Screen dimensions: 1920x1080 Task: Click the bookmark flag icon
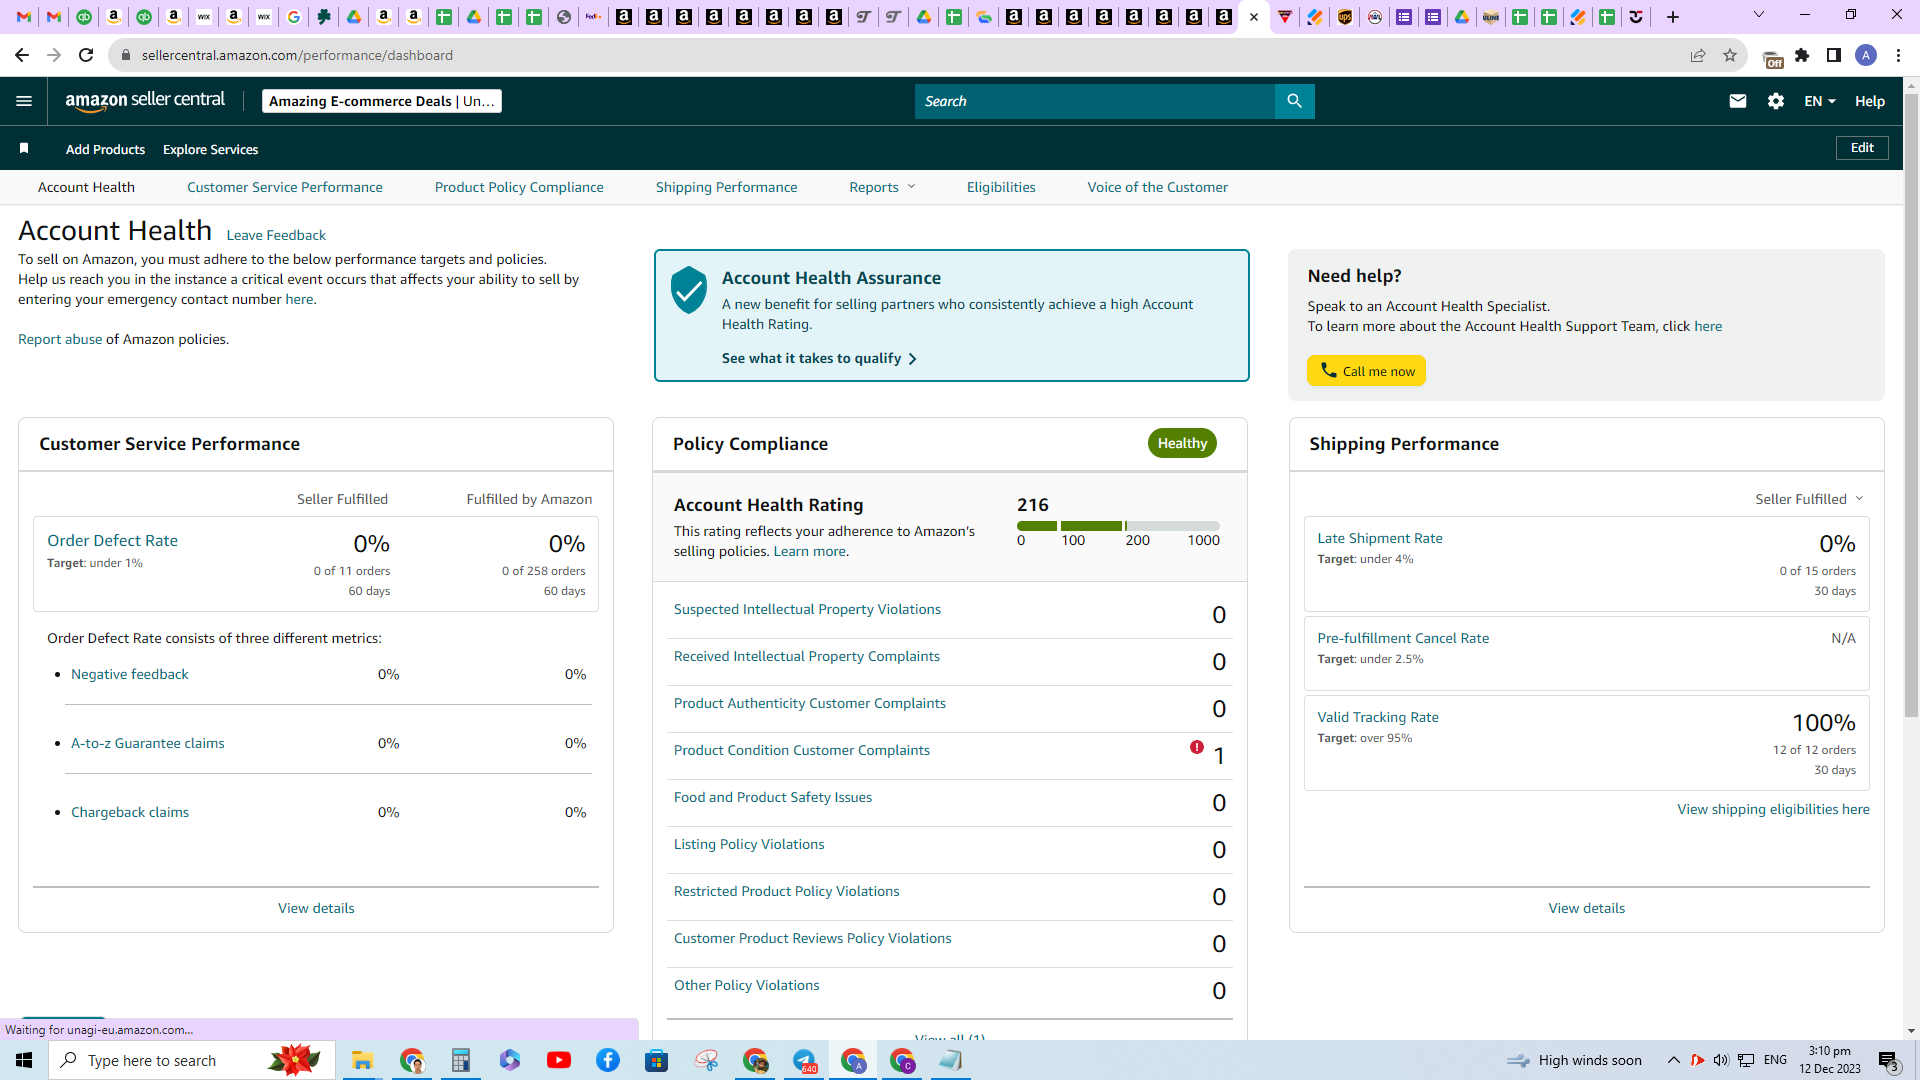(x=24, y=148)
